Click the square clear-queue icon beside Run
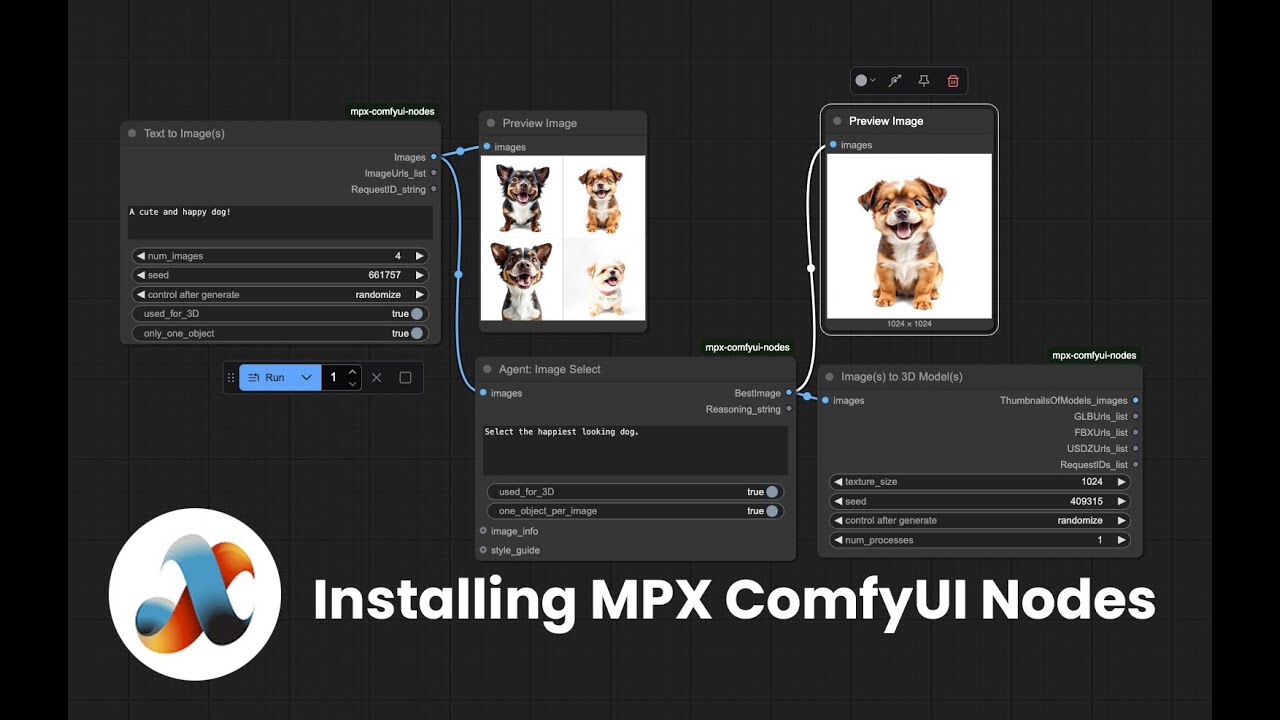This screenshot has width=1280, height=720. click(405, 378)
